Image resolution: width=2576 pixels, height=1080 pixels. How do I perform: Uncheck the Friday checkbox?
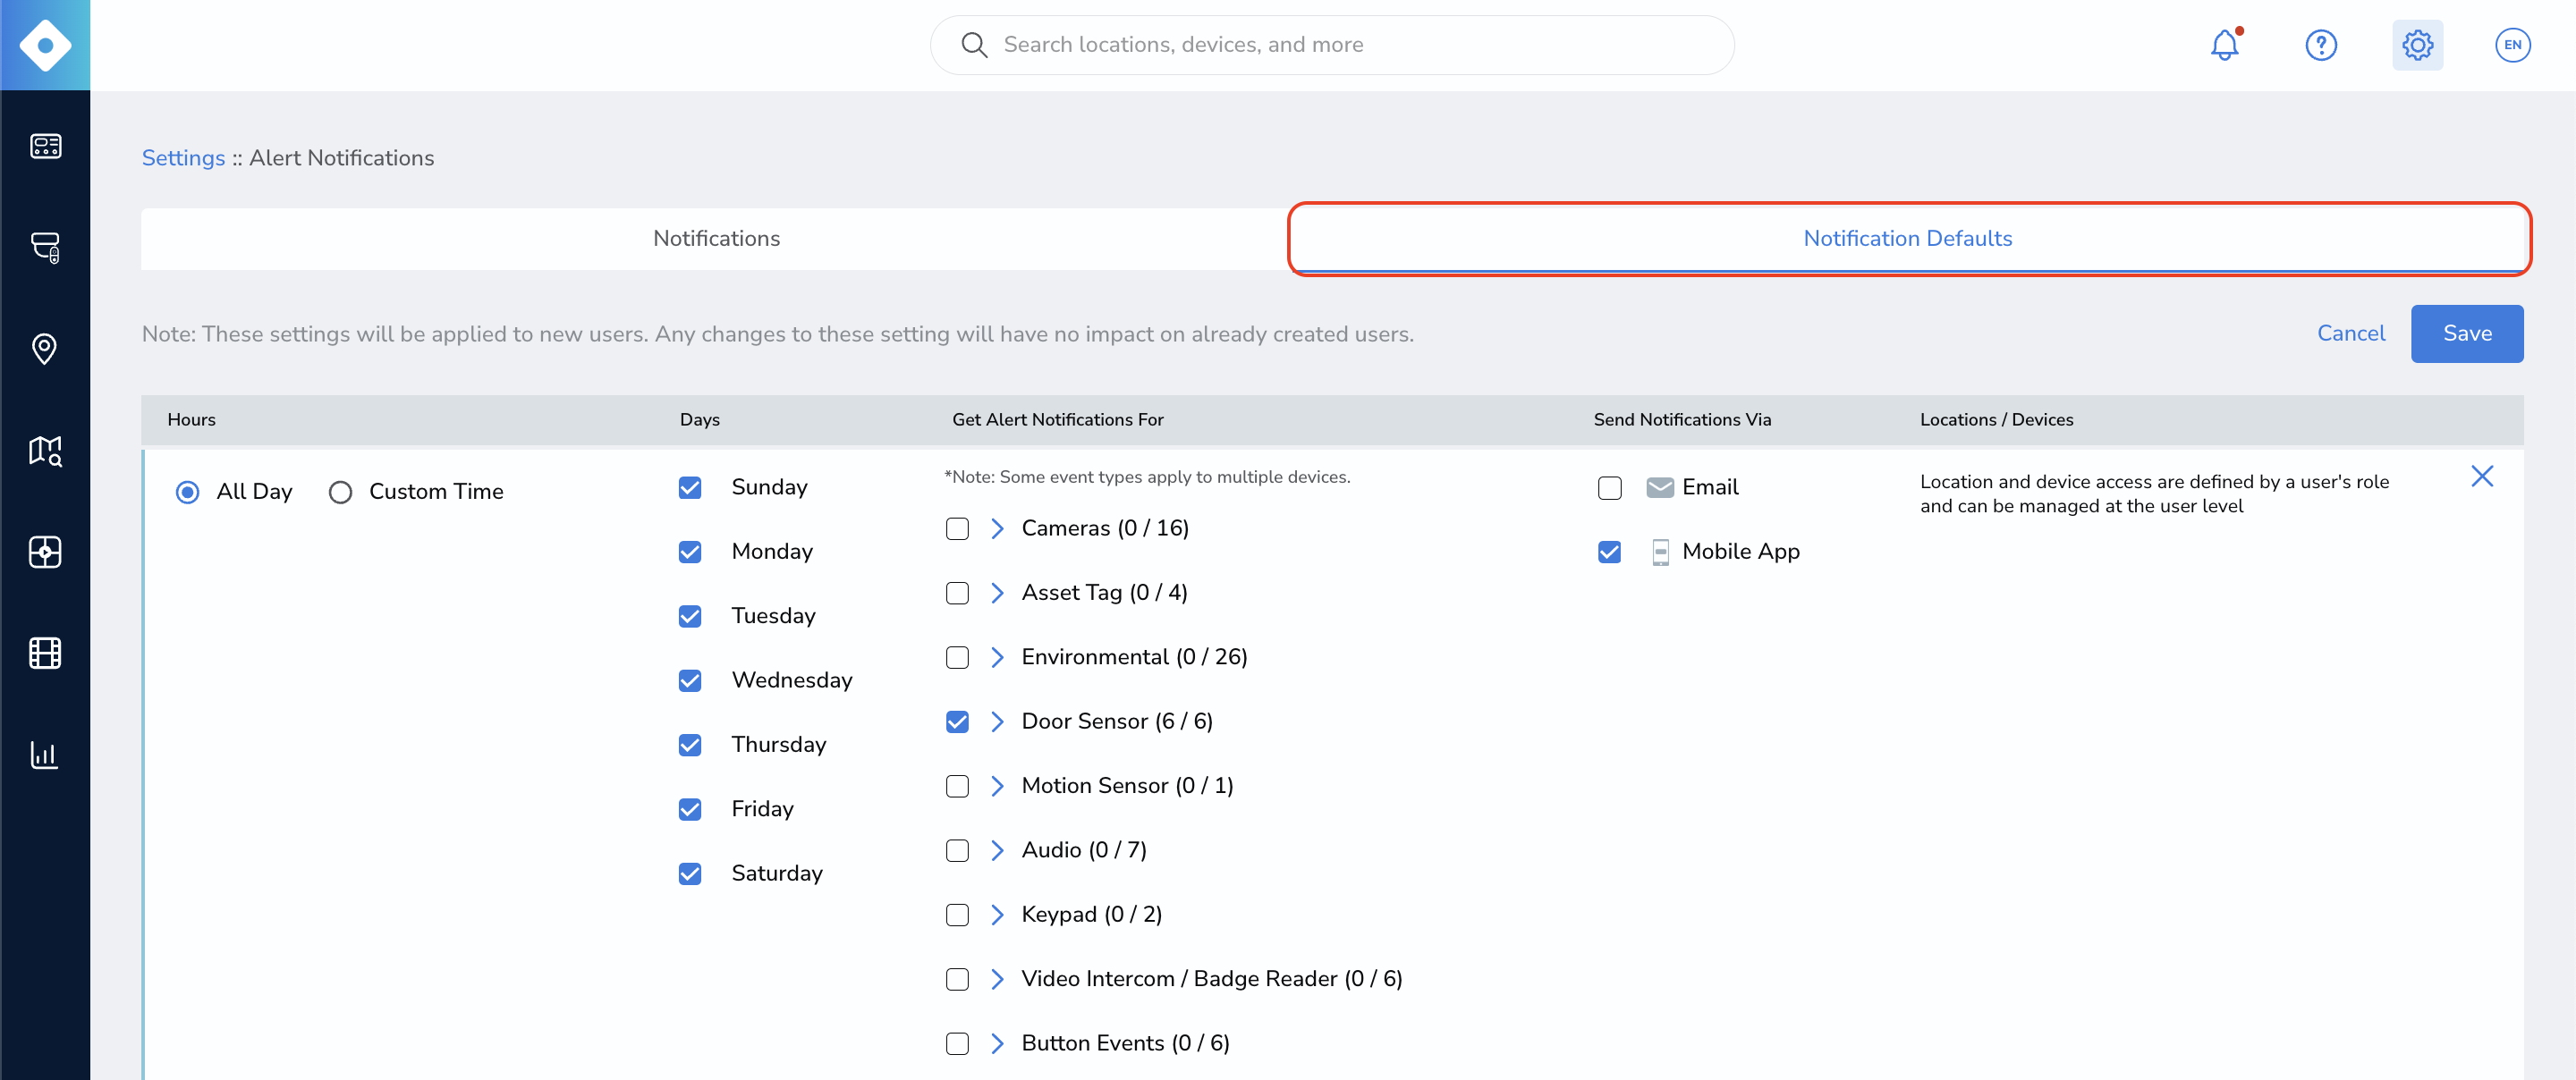[x=690, y=809]
